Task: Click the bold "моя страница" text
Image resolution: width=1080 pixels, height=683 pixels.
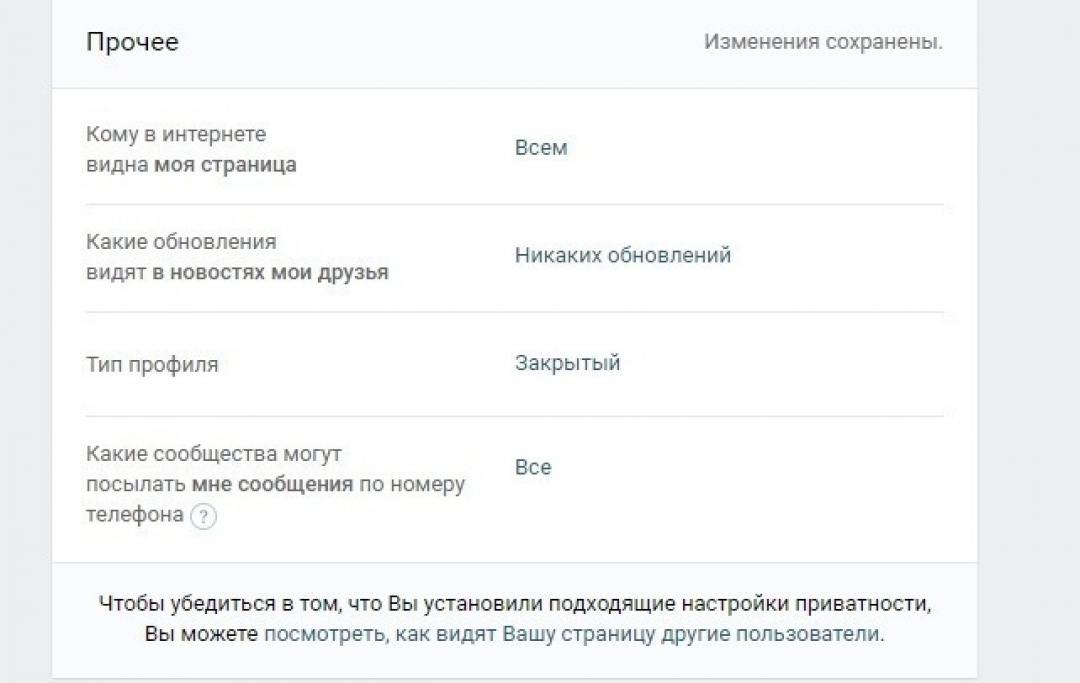Action: click(225, 165)
